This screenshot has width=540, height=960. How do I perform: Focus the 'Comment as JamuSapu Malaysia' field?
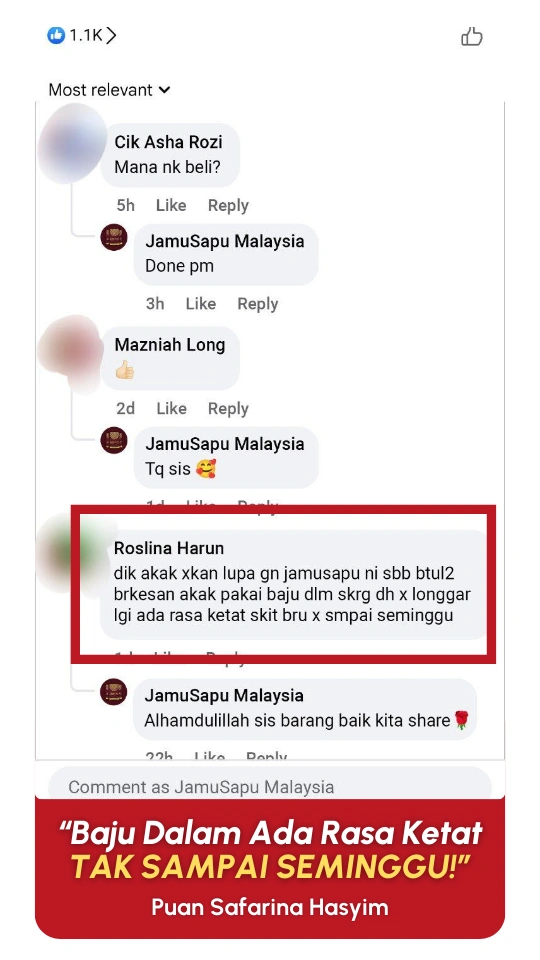point(269,786)
